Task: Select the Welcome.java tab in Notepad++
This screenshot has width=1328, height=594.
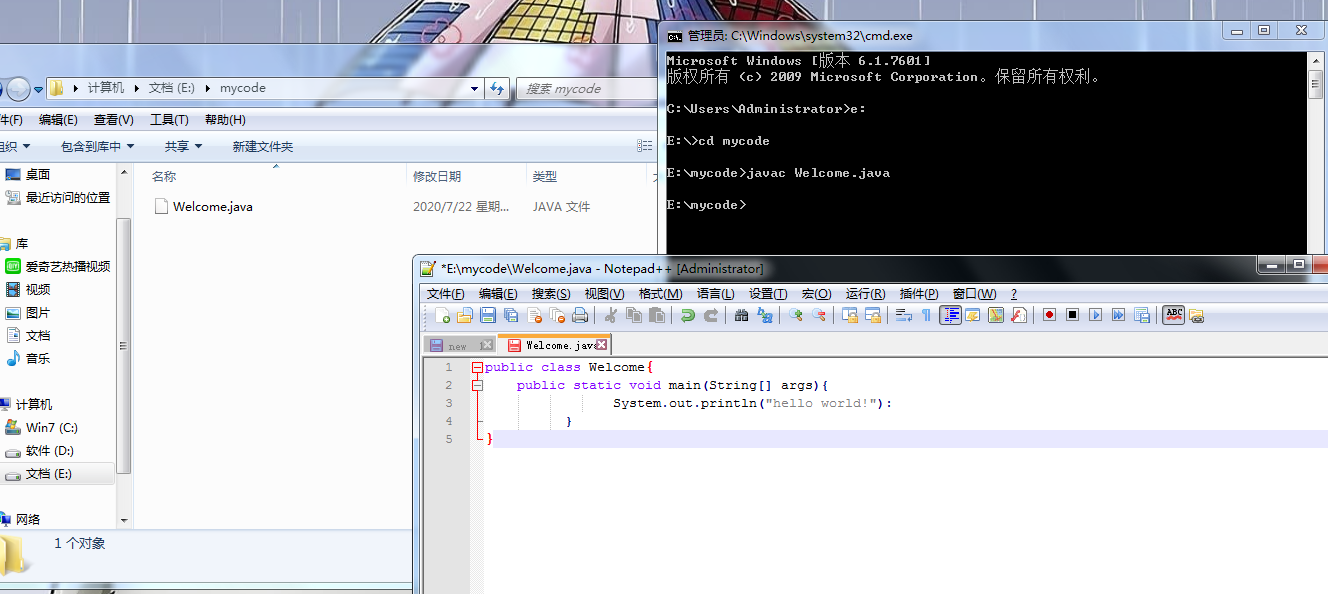Action: [x=554, y=345]
